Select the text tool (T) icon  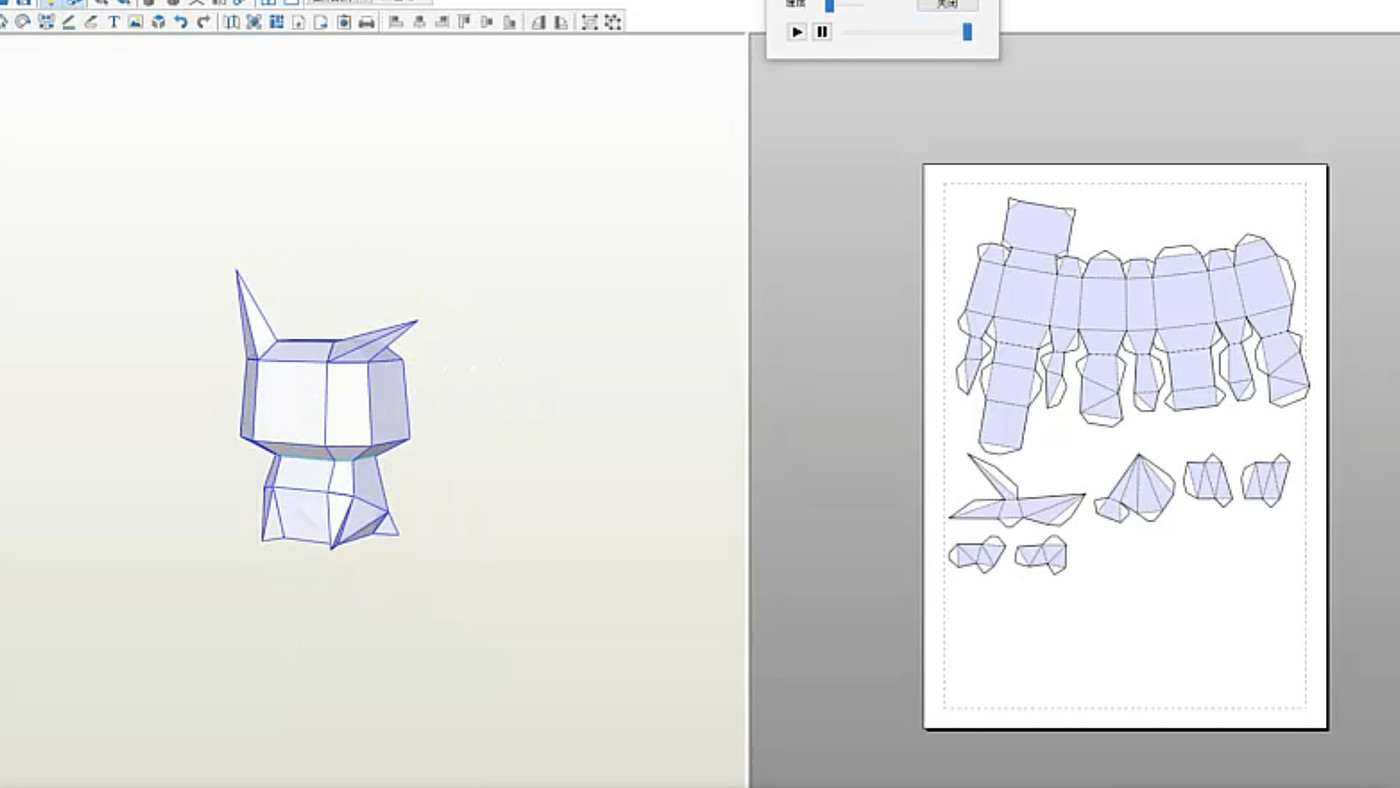tap(113, 22)
